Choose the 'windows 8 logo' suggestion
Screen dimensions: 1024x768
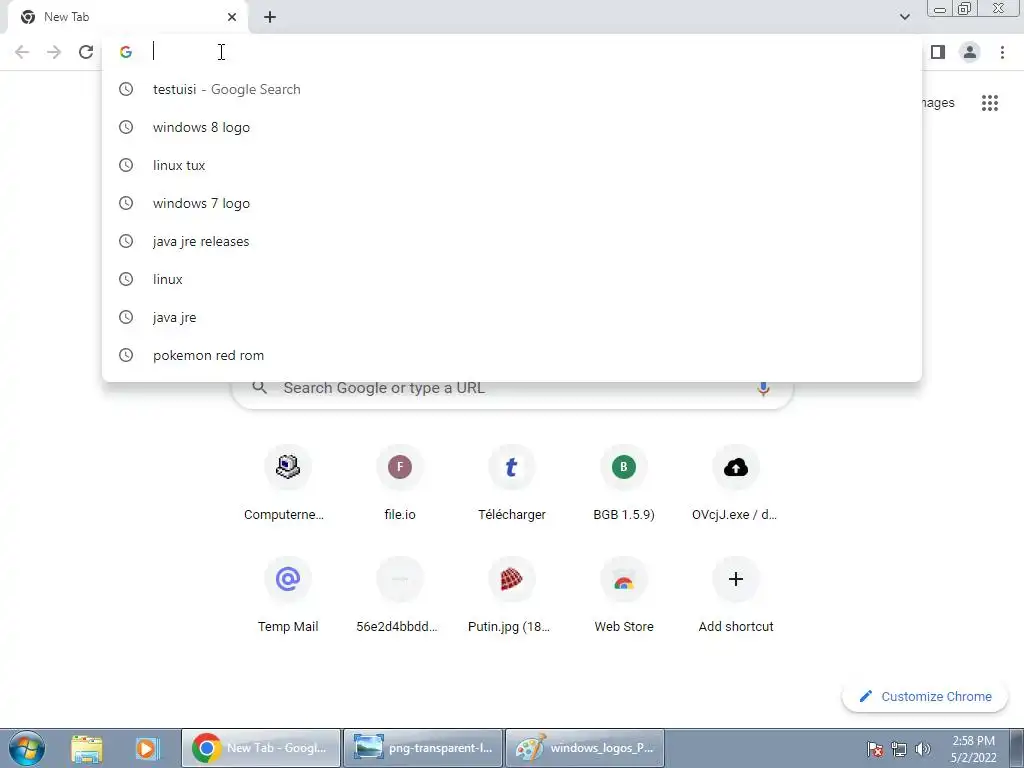[512, 127]
